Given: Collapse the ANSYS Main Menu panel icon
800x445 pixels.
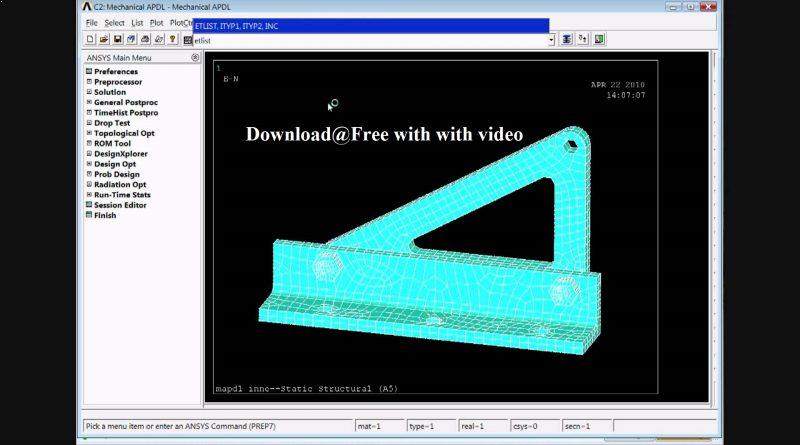Looking at the screenshot, I should pos(195,58).
